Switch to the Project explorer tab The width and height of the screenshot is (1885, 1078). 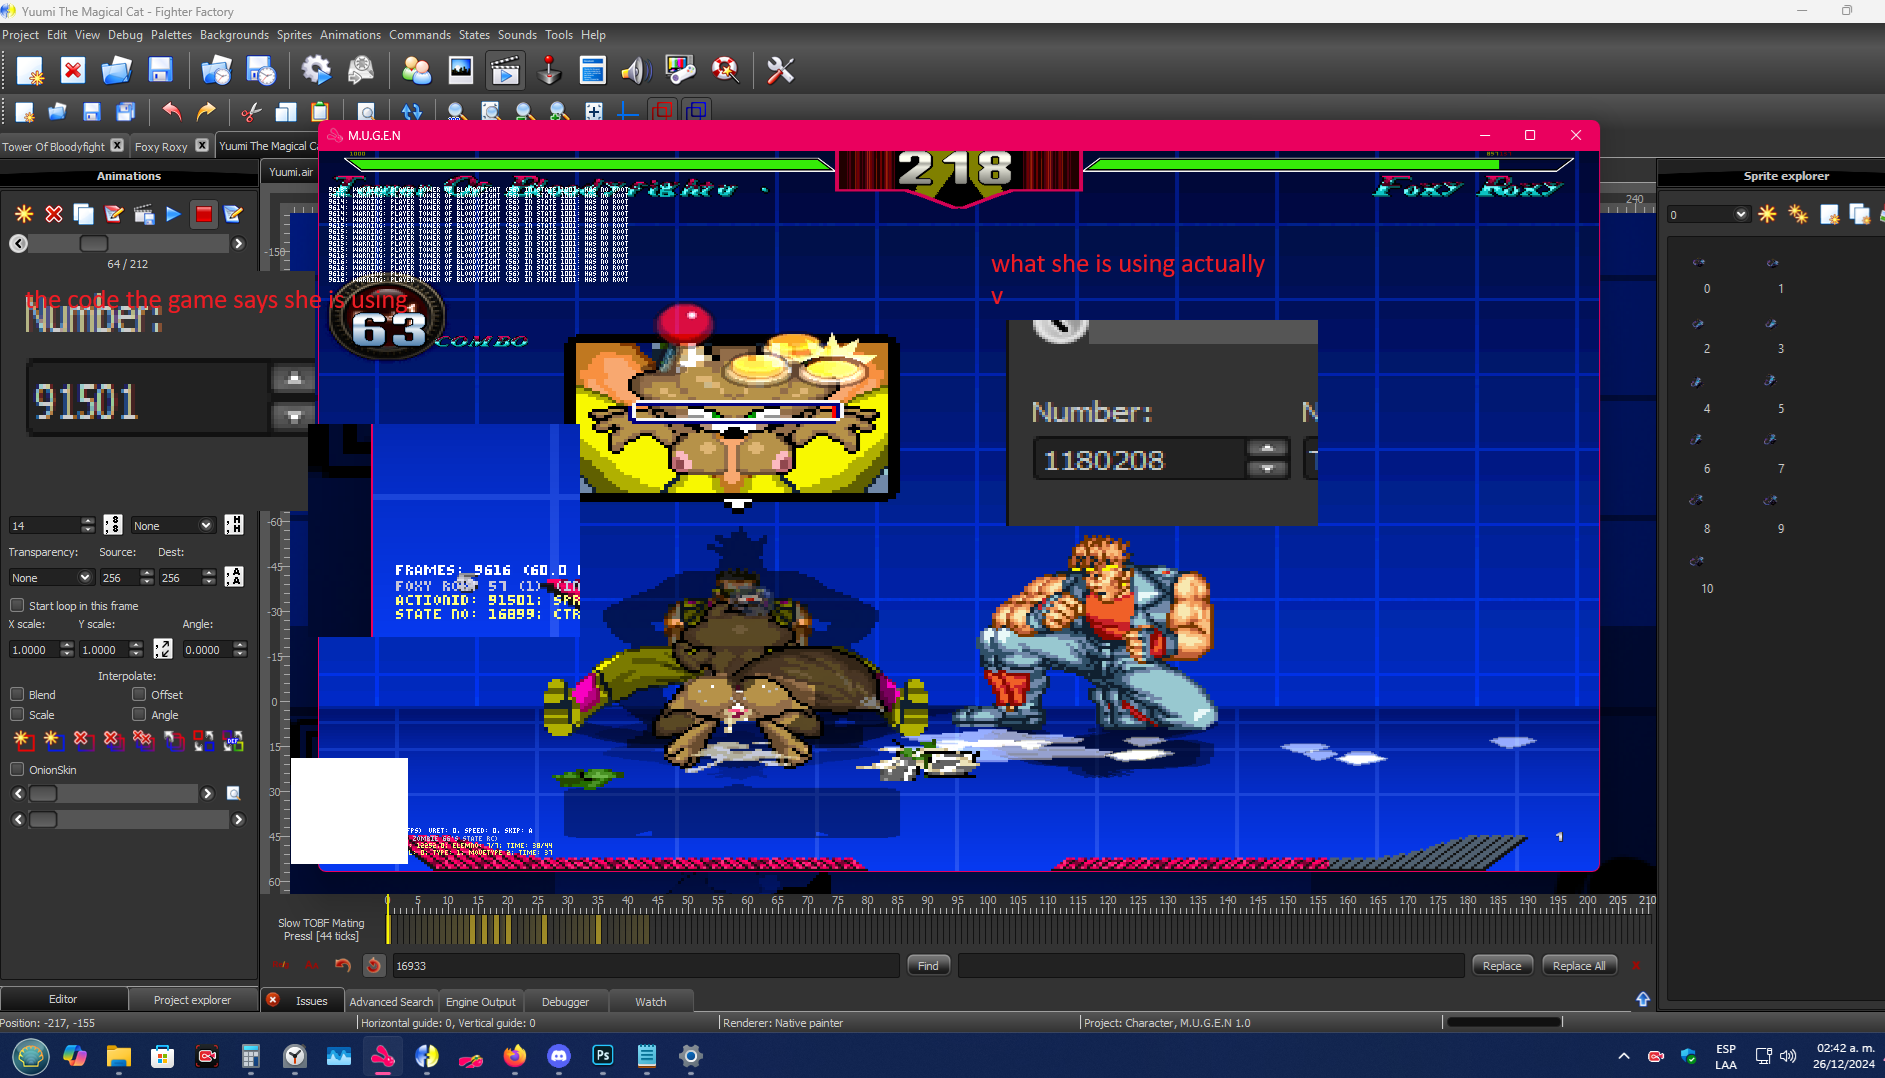pos(192,999)
